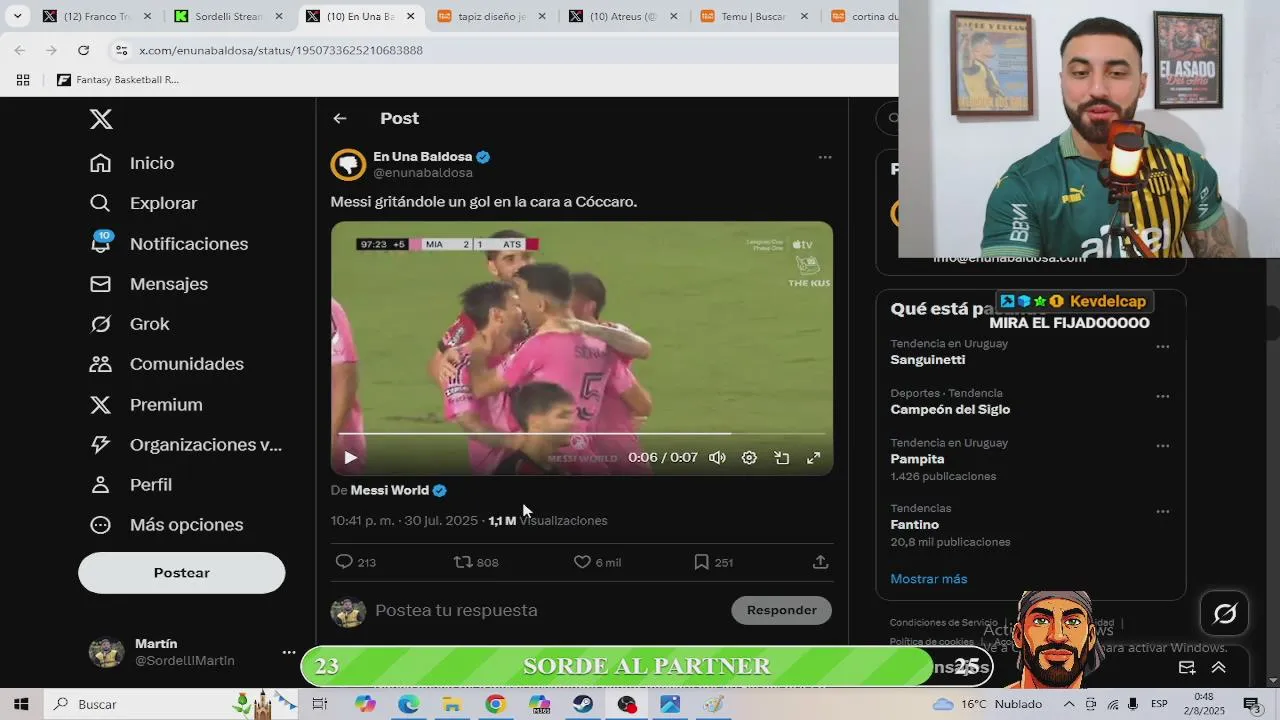Open Sanguinetti trending topic
This screenshot has width=1280, height=720.
(x=928, y=360)
